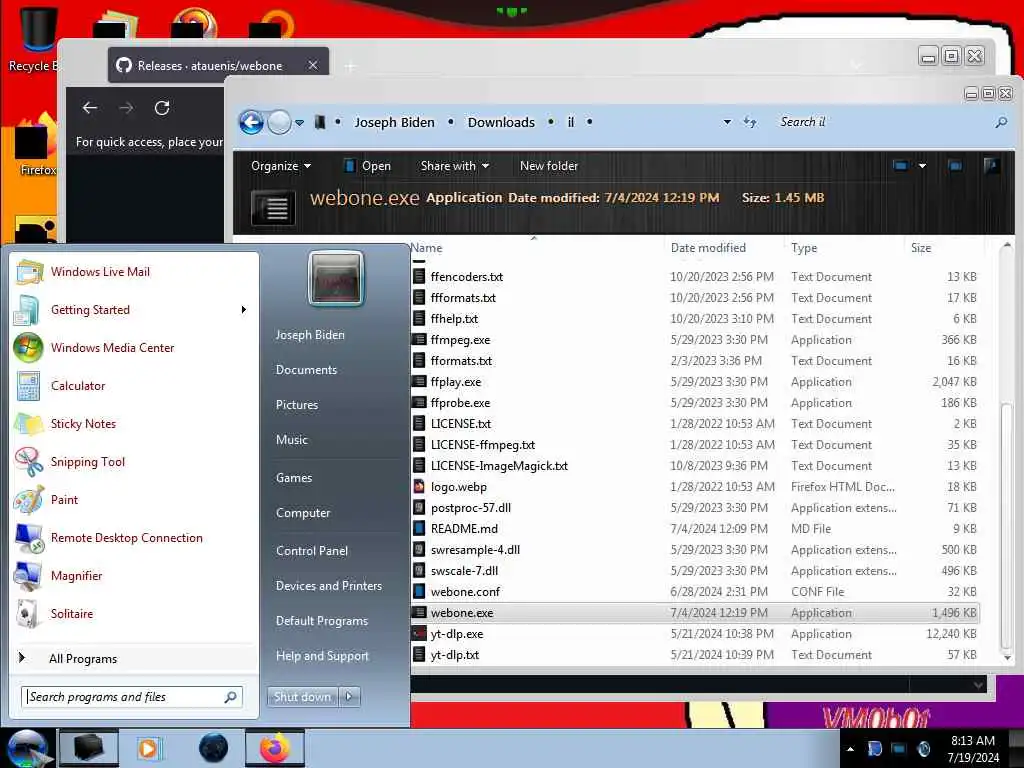This screenshot has height=768, width=1024.
Task: Open Paint from Start menu
Action: pos(64,500)
